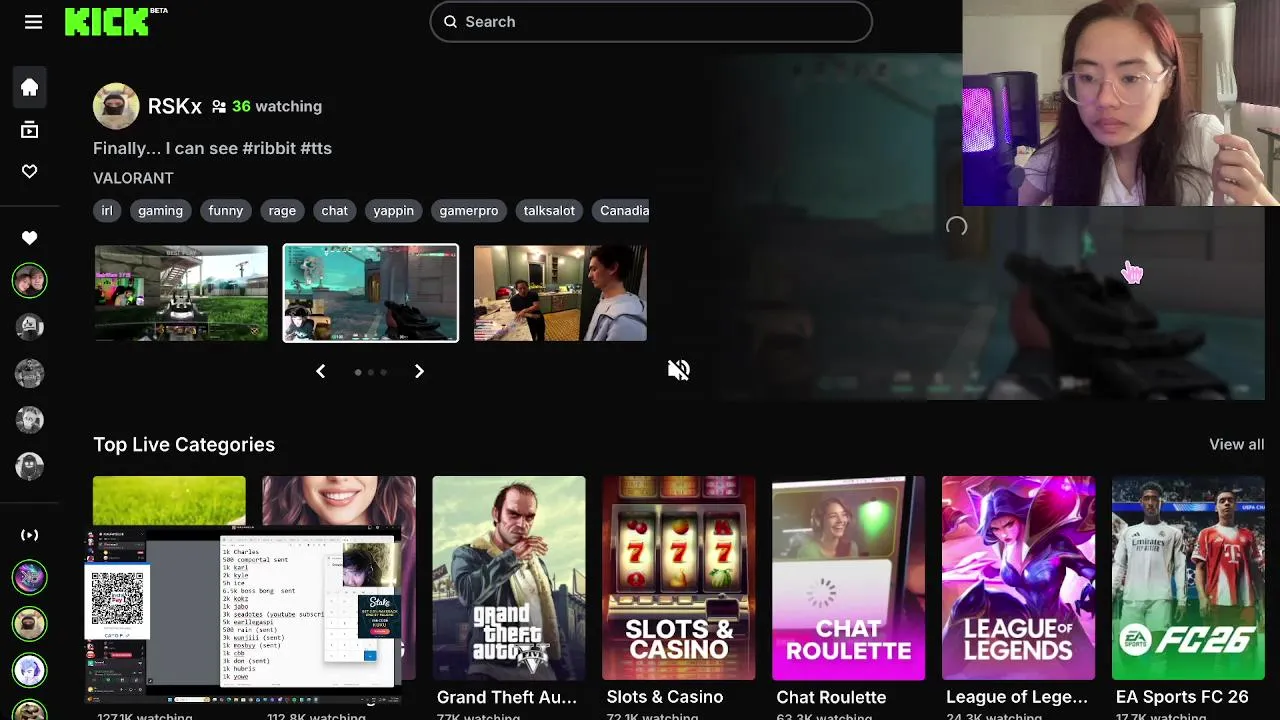The height and width of the screenshot is (720, 1280).
Task: Choose the first carousel stream thumbnail
Action: click(x=181, y=293)
